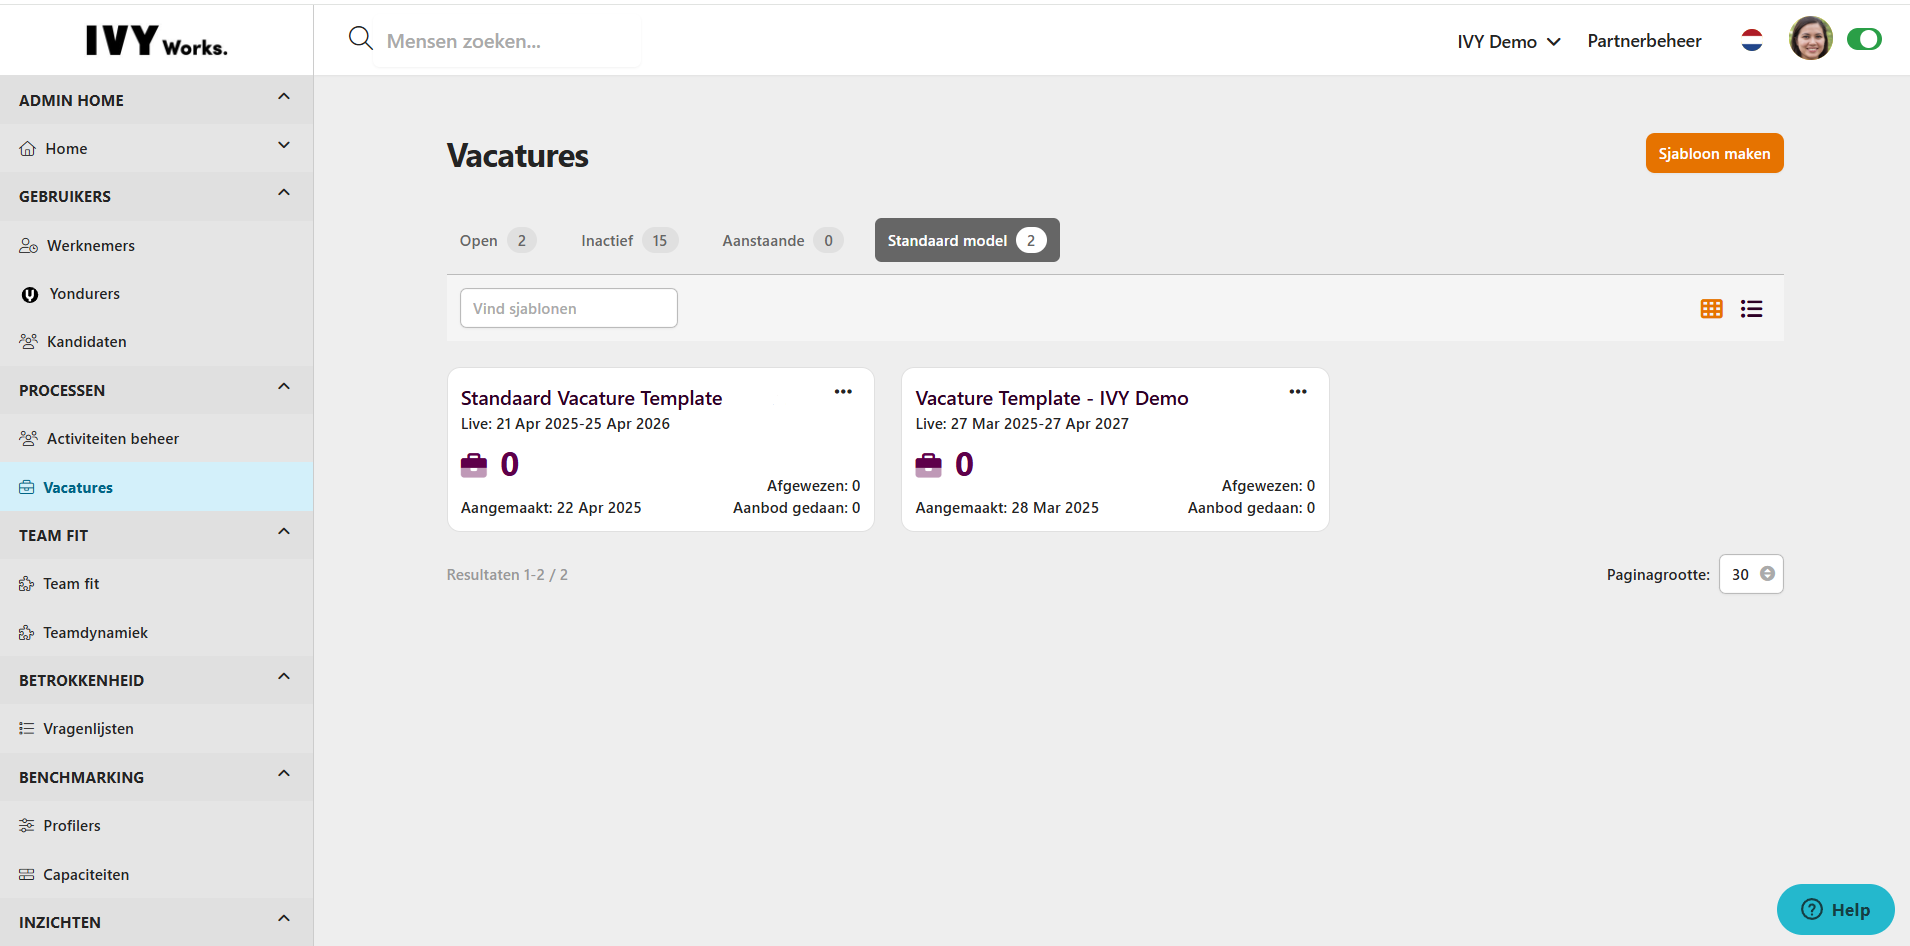Collapse the PROCESSEN sidebar section
The width and height of the screenshot is (1910, 946).
pyautogui.click(x=284, y=387)
